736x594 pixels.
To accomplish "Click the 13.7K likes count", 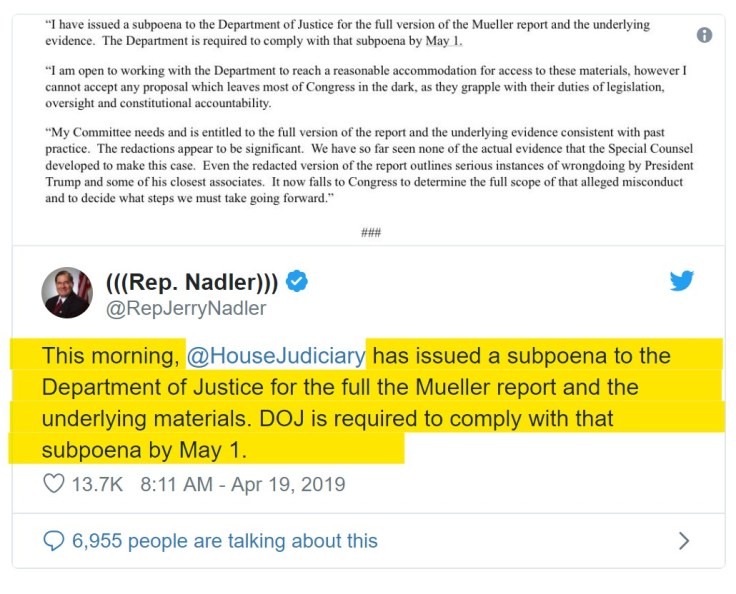I will 97,485.
